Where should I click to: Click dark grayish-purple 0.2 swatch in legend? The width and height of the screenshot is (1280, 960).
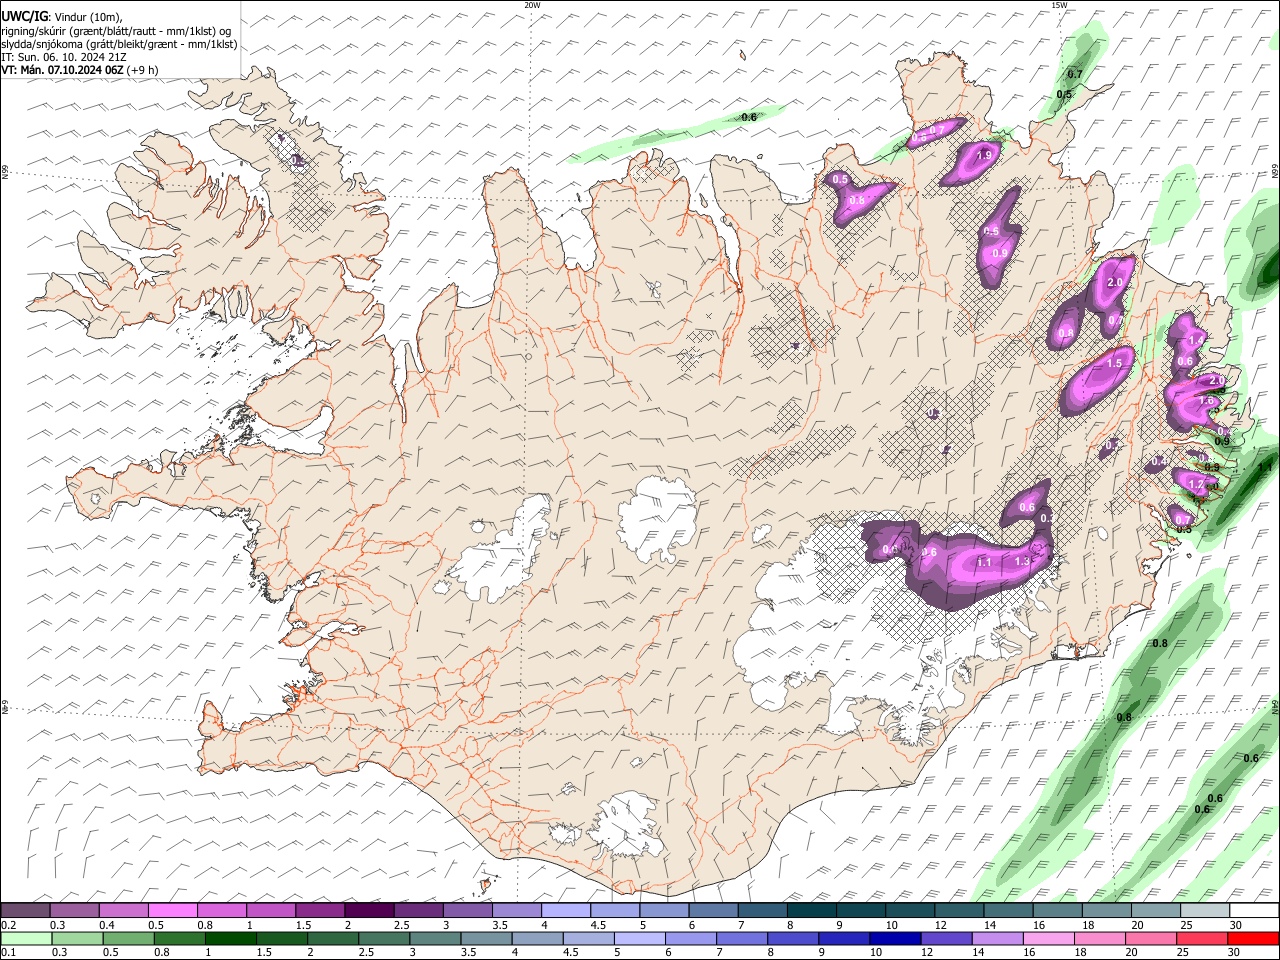coord(25,911)
